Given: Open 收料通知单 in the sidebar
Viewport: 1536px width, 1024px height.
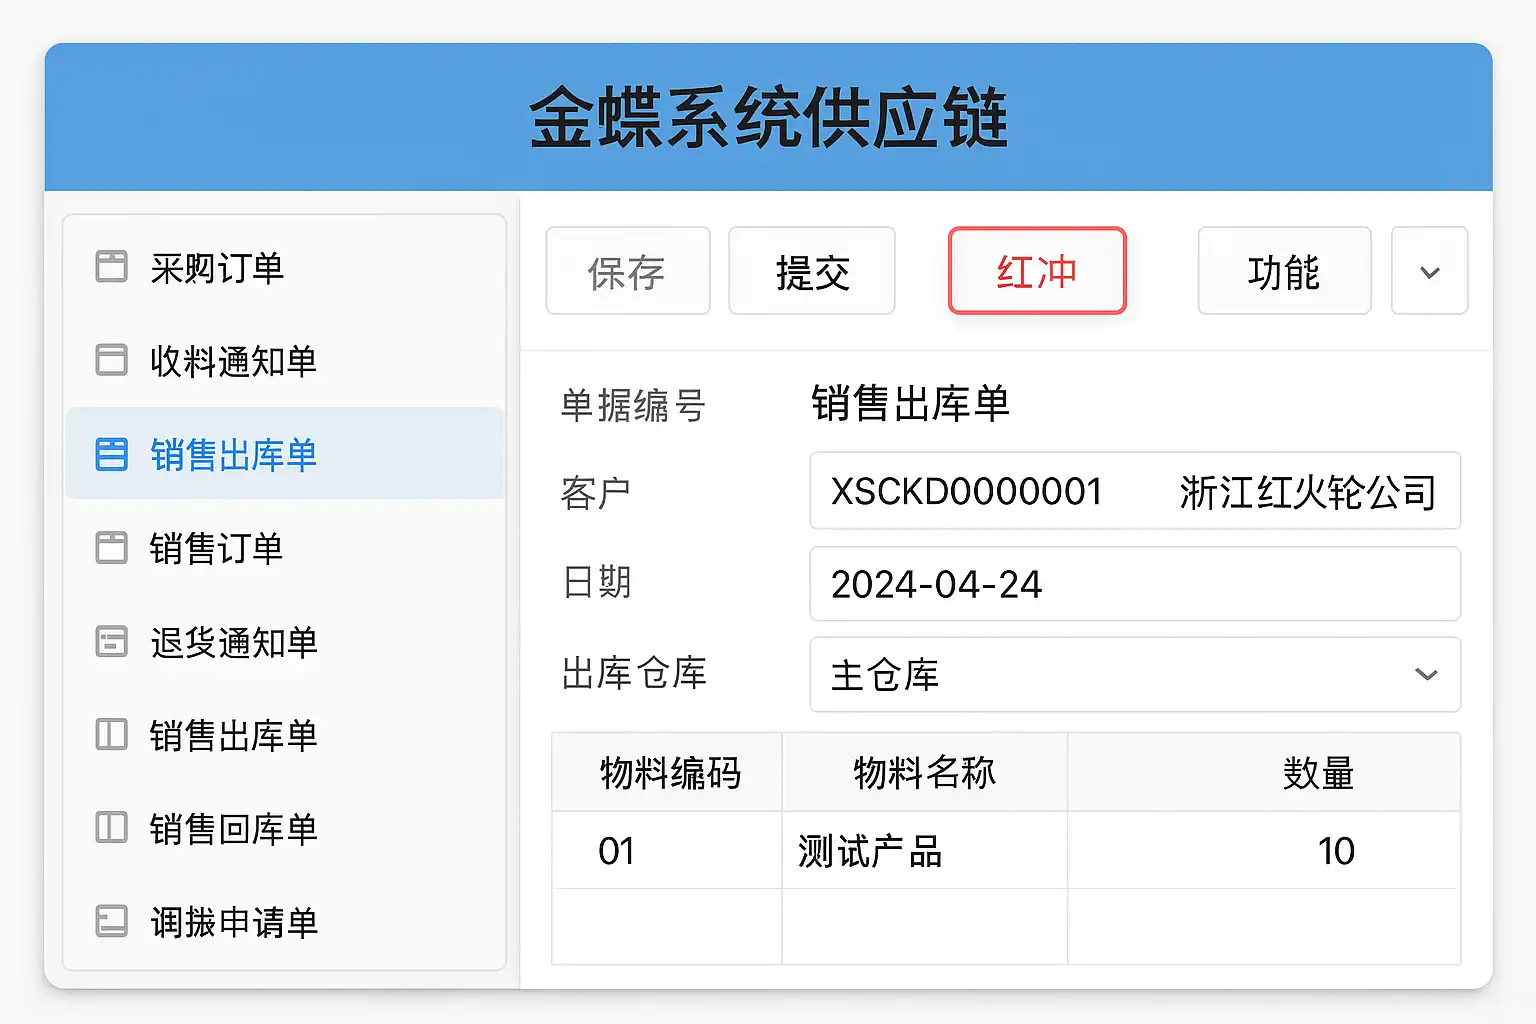Looking at the screenshot, I should coord(285,361).
